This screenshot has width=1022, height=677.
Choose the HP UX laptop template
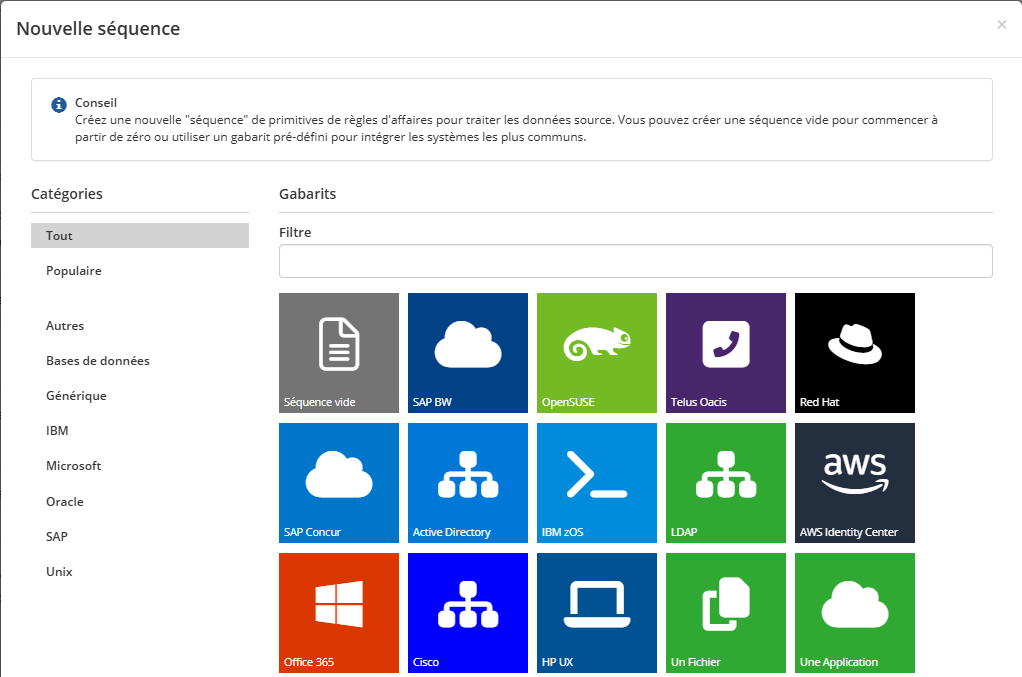[x=596, y=611]
